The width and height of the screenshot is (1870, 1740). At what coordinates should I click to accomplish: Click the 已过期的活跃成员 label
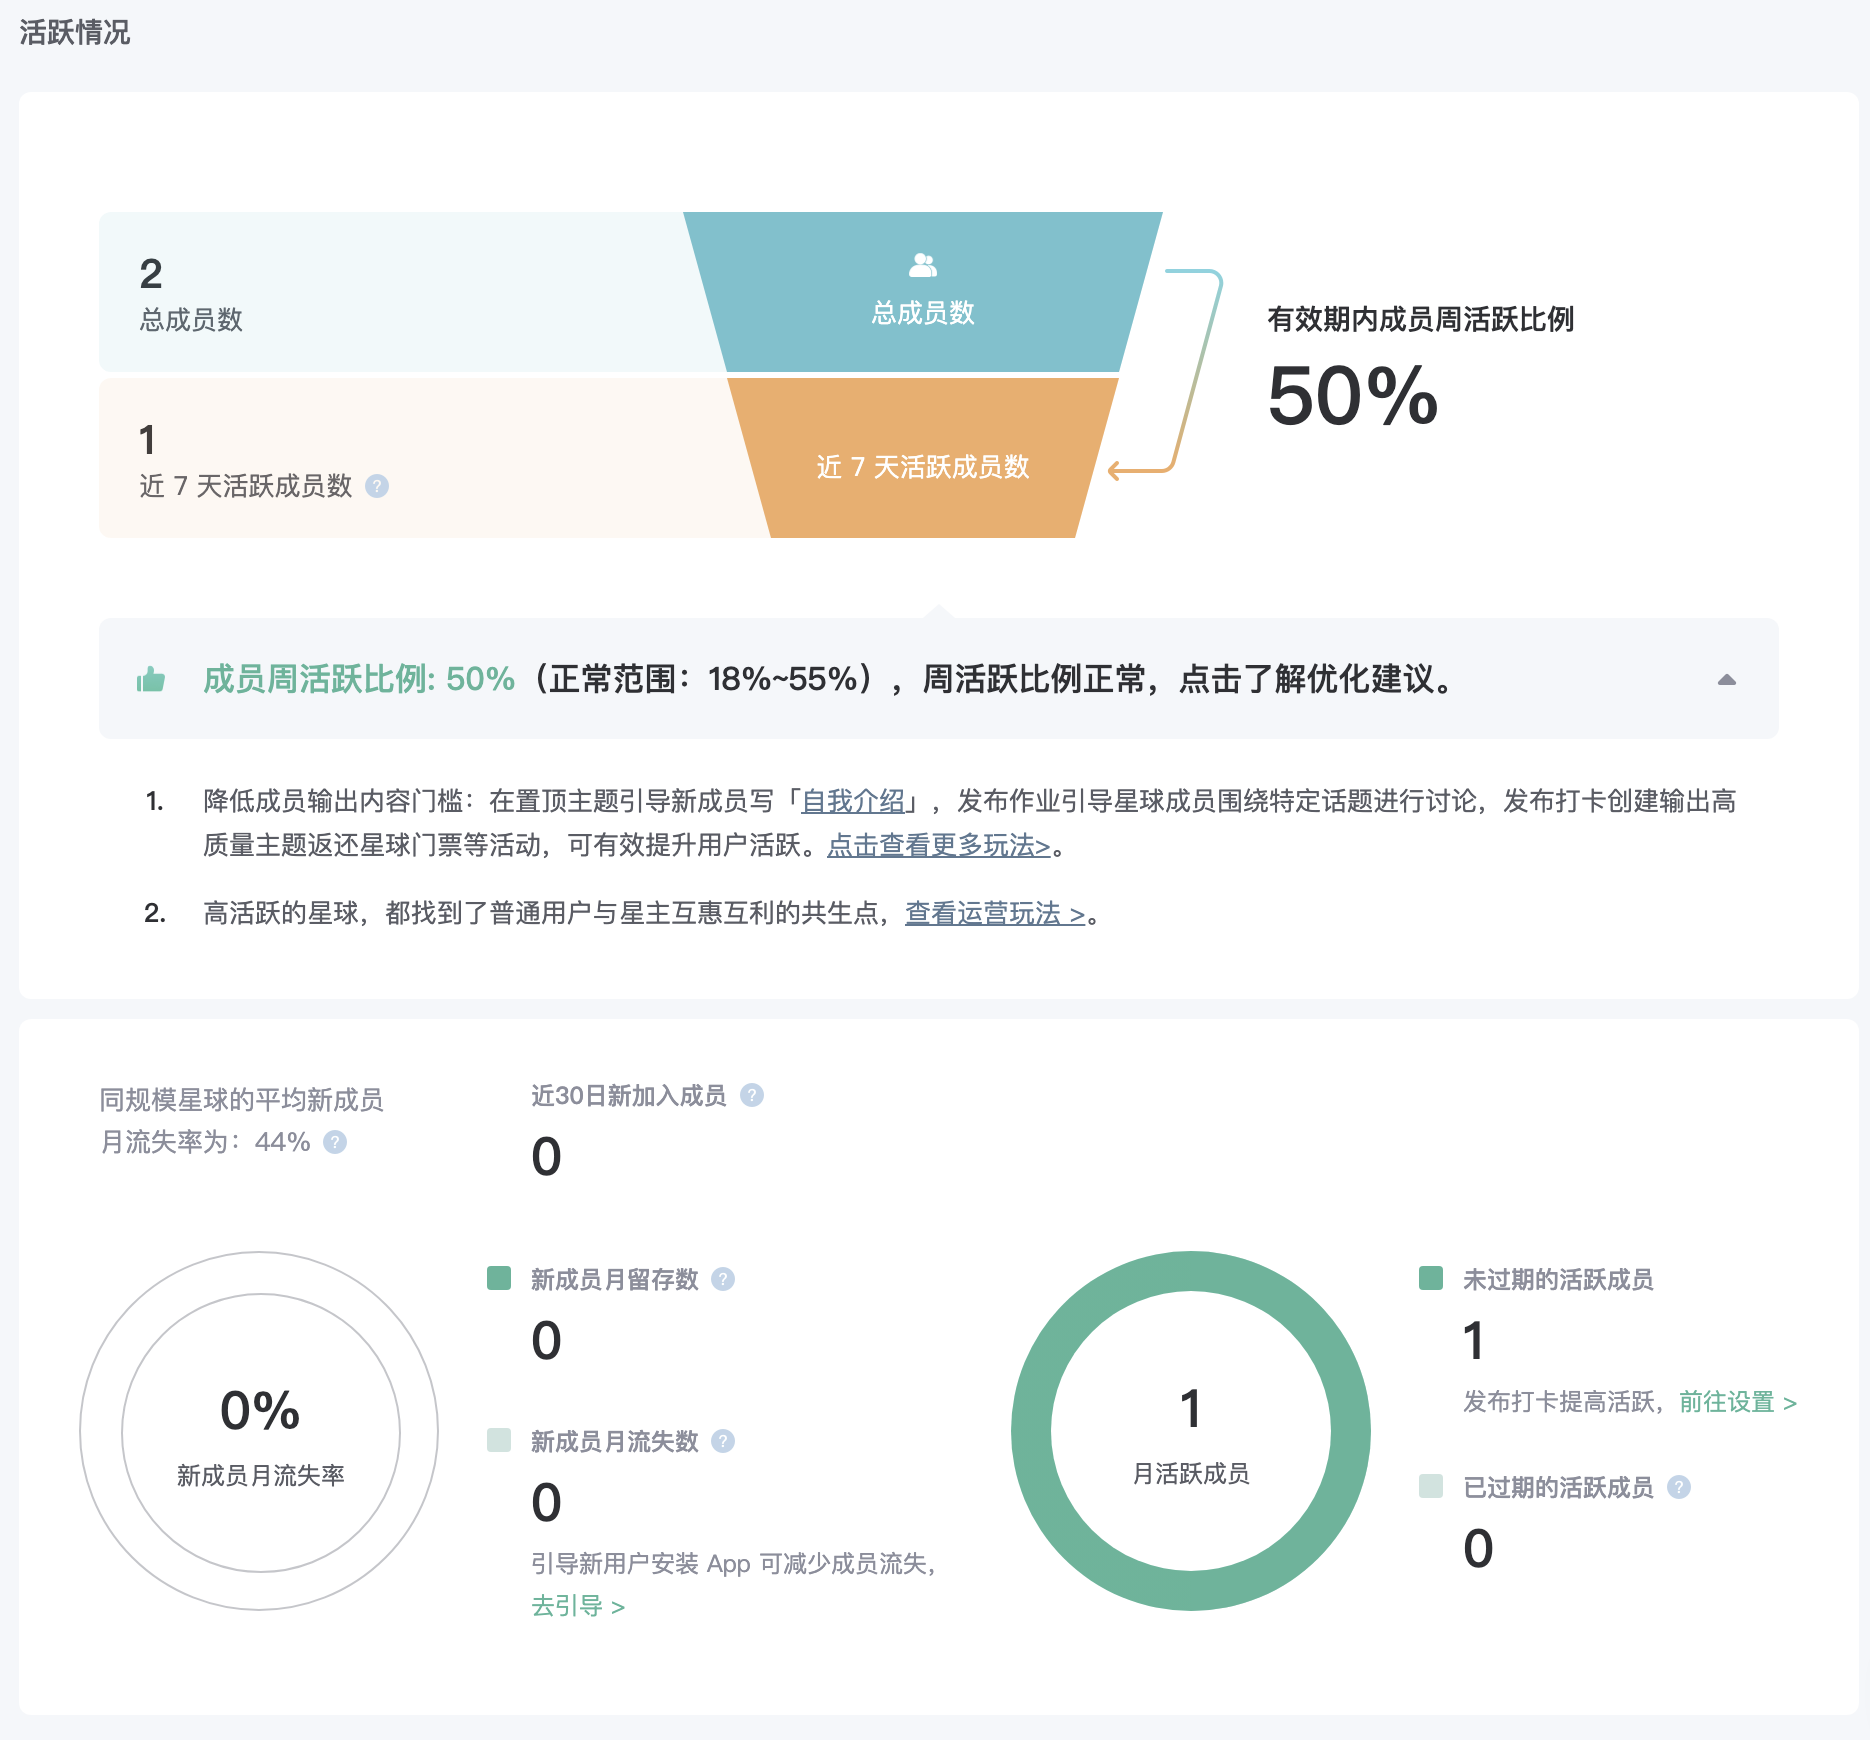[1558, 1487]
